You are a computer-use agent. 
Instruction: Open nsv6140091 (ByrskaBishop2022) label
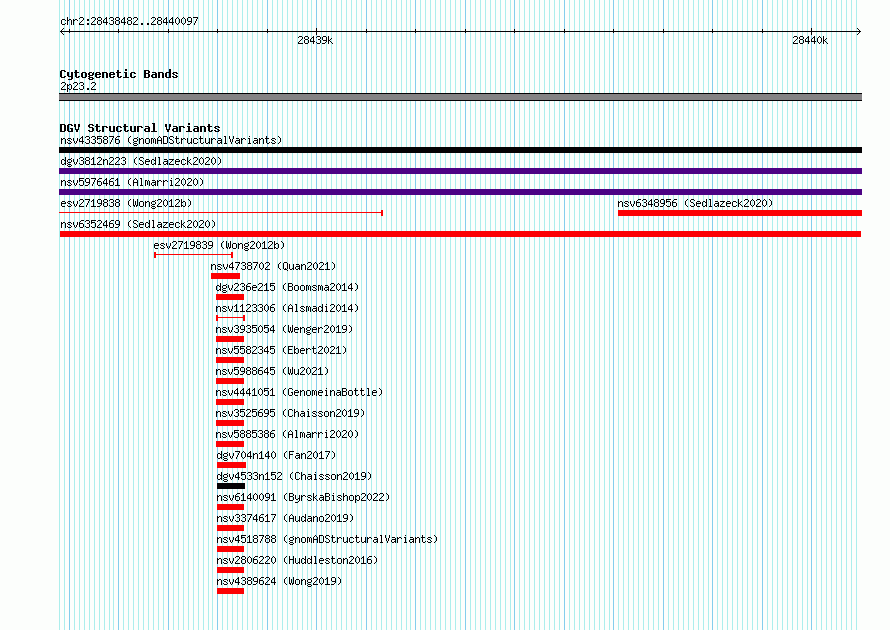[x=303, y=497]
